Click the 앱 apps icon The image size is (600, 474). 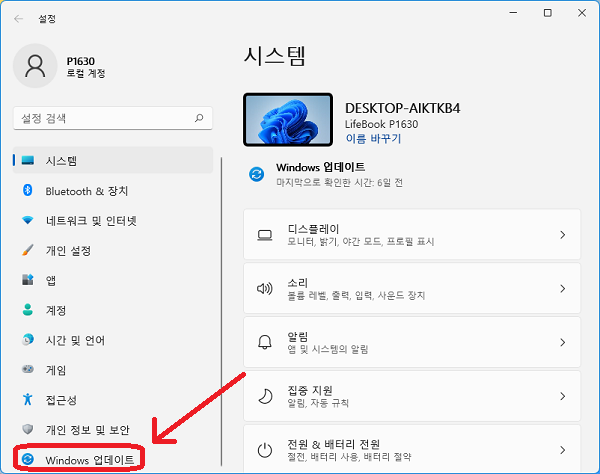pyautogui.click(x=28, y=280)
